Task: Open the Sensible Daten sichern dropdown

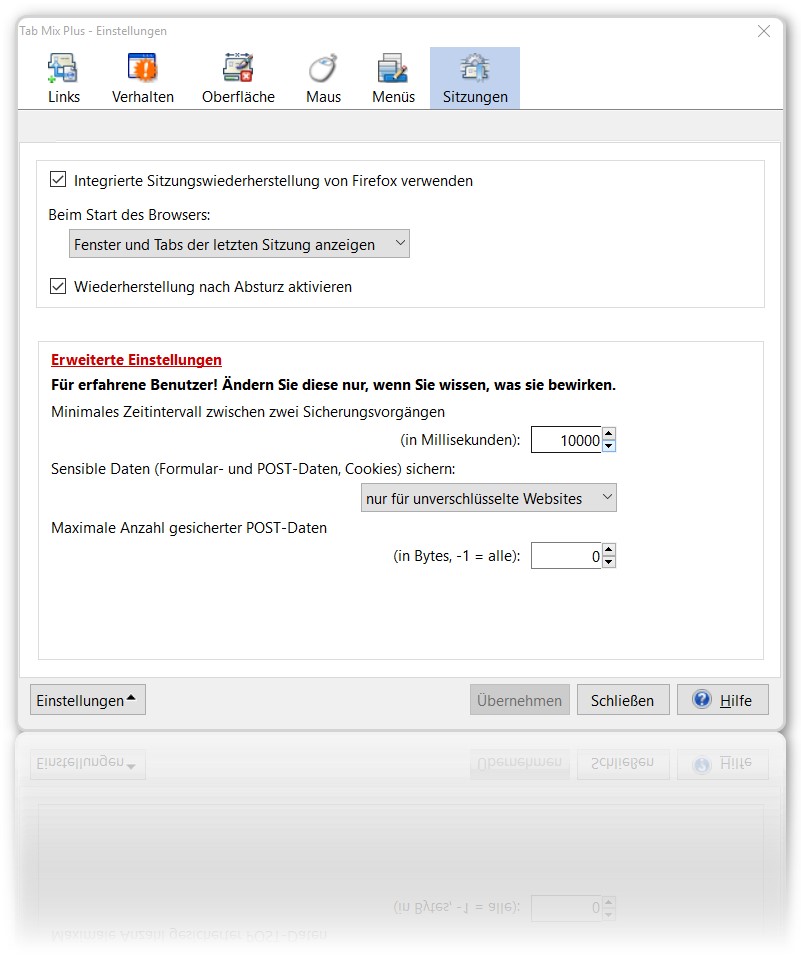Action: click(489, 498)
